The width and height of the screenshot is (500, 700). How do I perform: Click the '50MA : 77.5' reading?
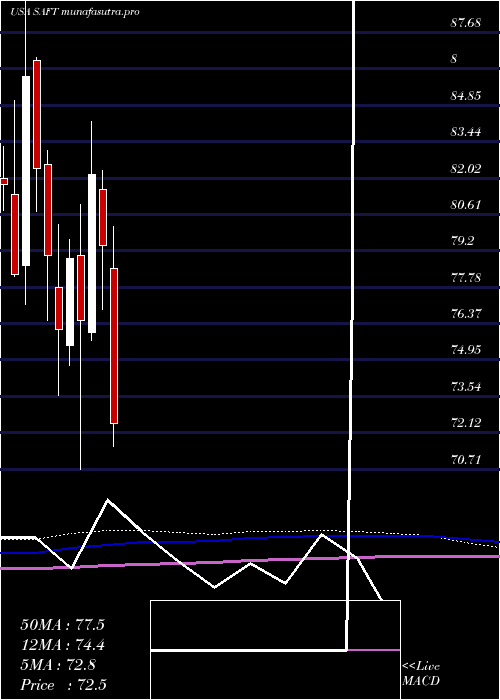[x=62, y=625]
